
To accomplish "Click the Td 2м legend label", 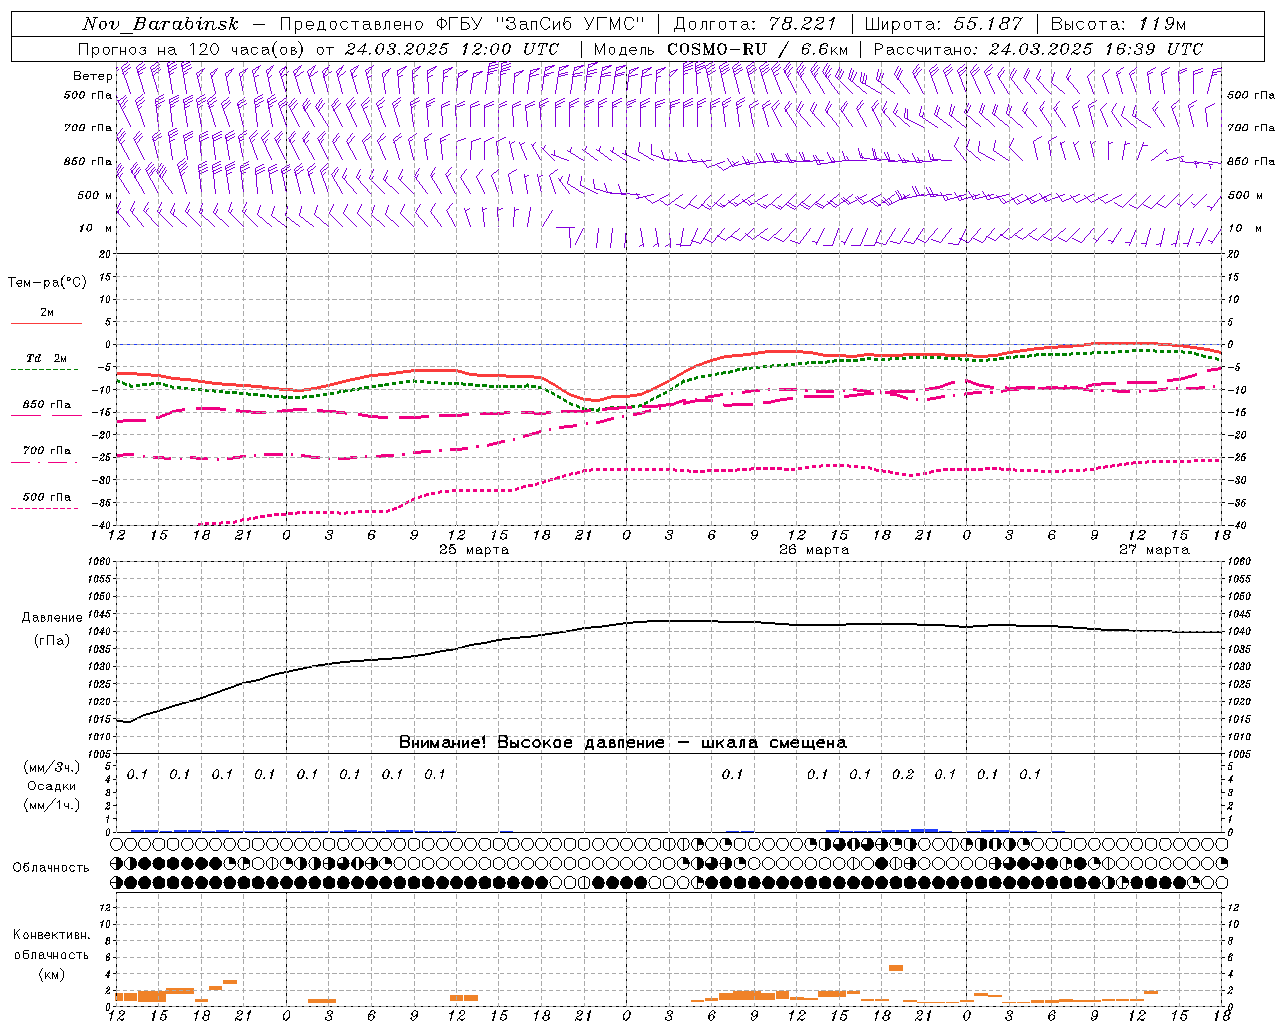I will (x=46, y=358).
